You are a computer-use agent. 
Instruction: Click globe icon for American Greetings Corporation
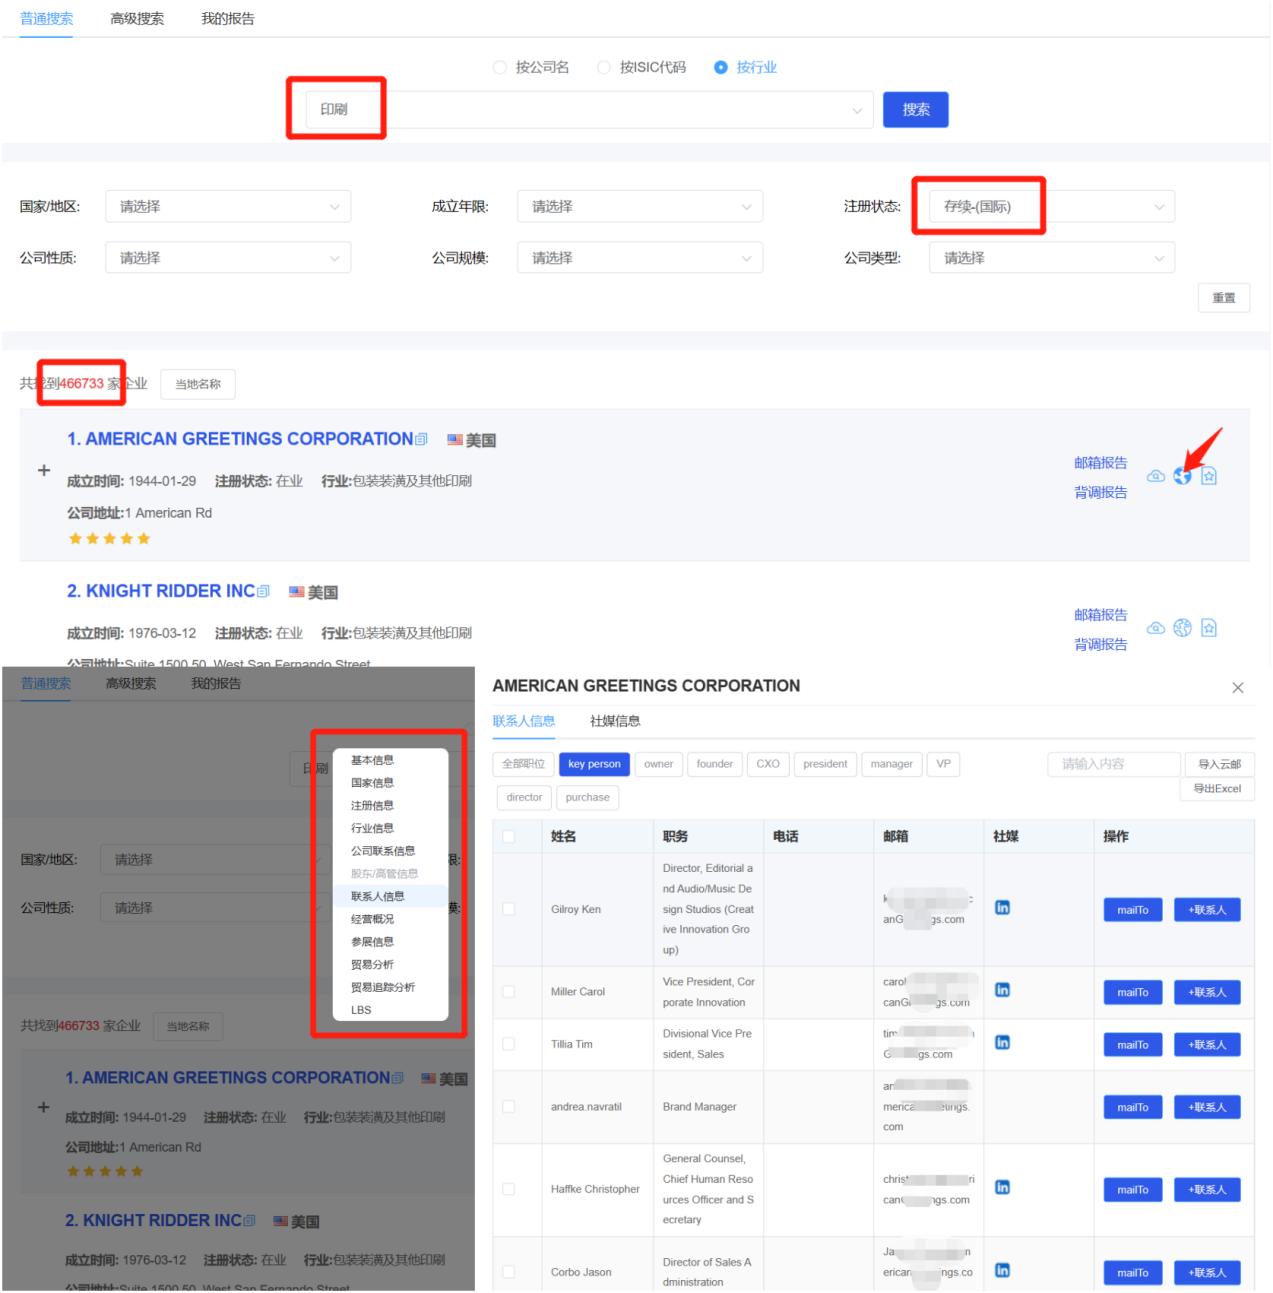(1182, 476)
